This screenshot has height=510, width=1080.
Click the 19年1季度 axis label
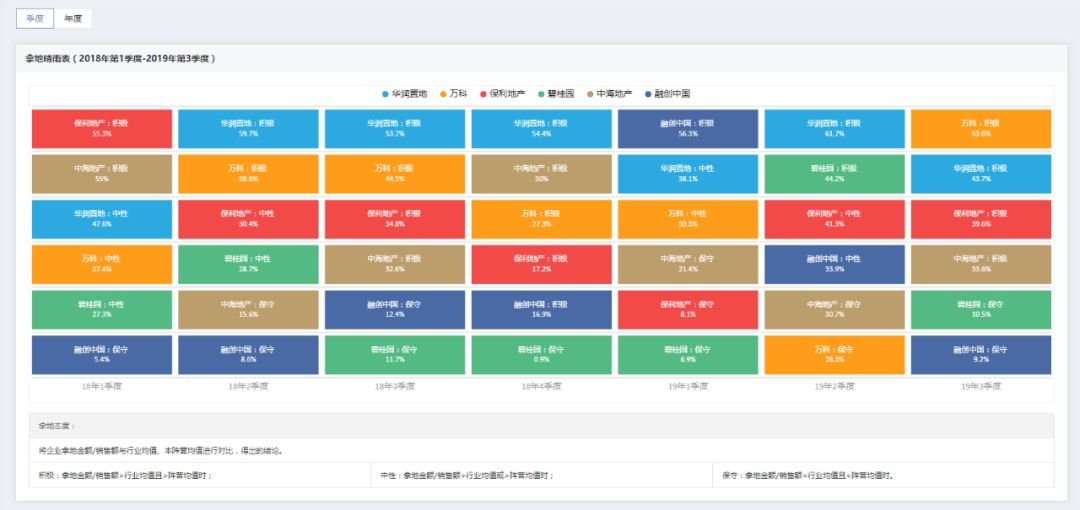point(688,387)
